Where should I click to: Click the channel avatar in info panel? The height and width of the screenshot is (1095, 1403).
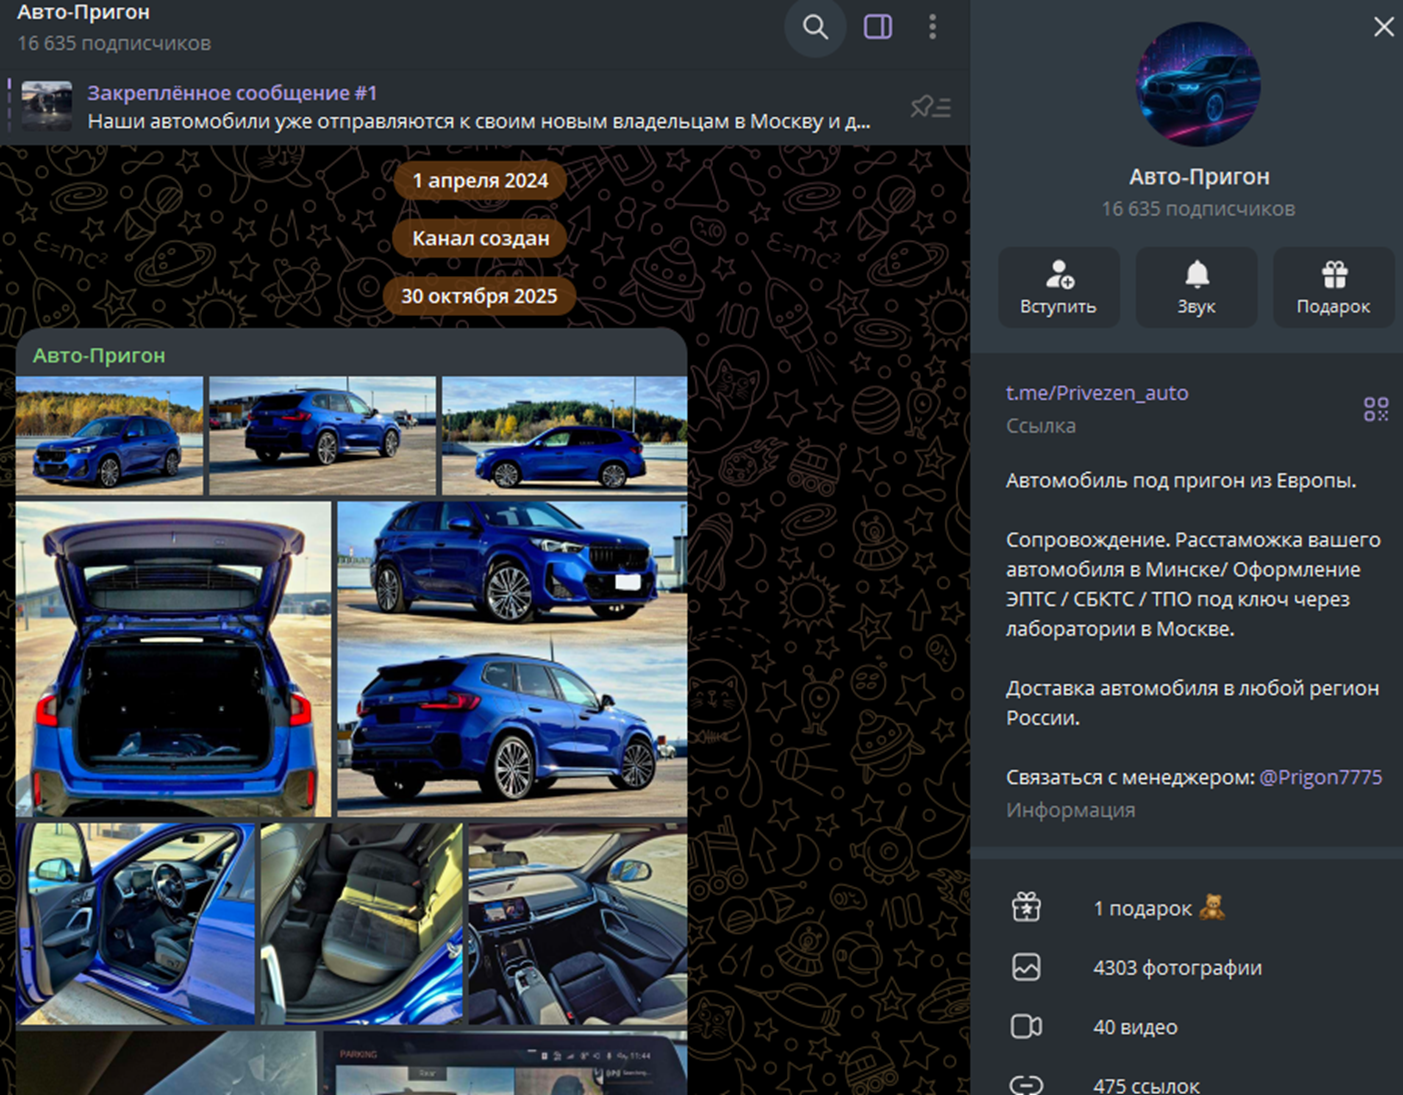1198,85
